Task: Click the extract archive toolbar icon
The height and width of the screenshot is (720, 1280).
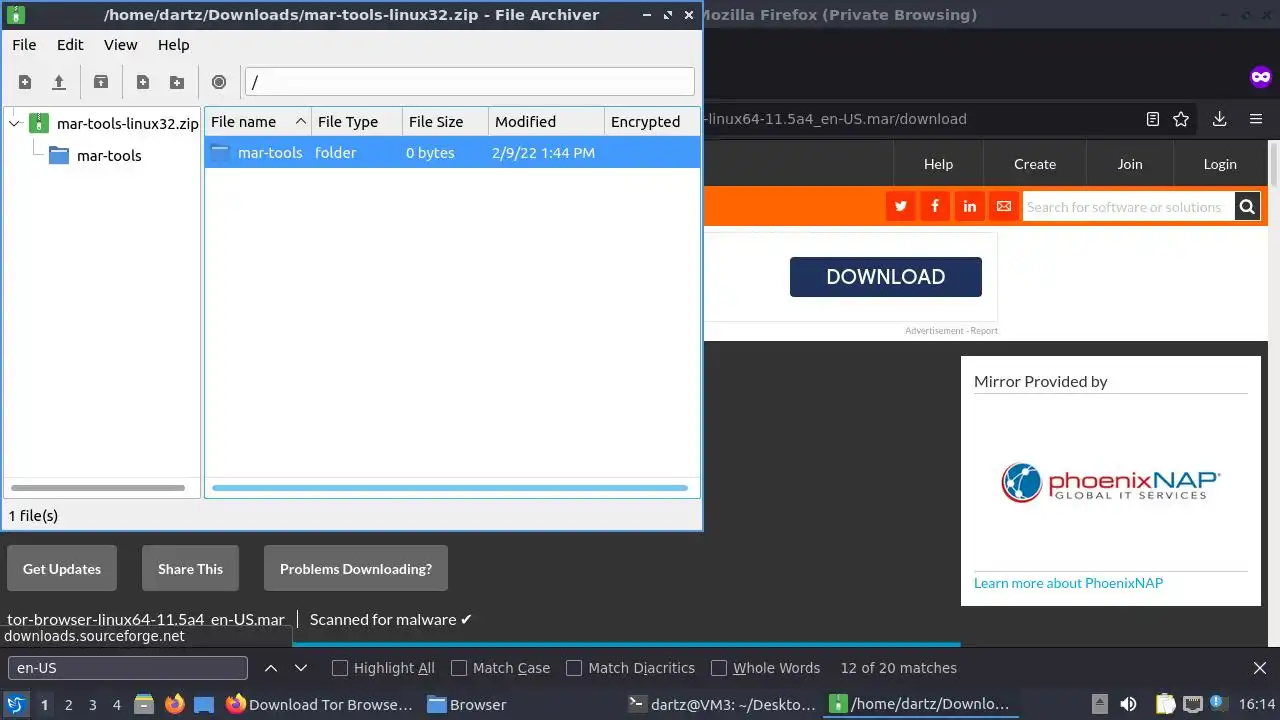Action: click(x=101, y=82)
